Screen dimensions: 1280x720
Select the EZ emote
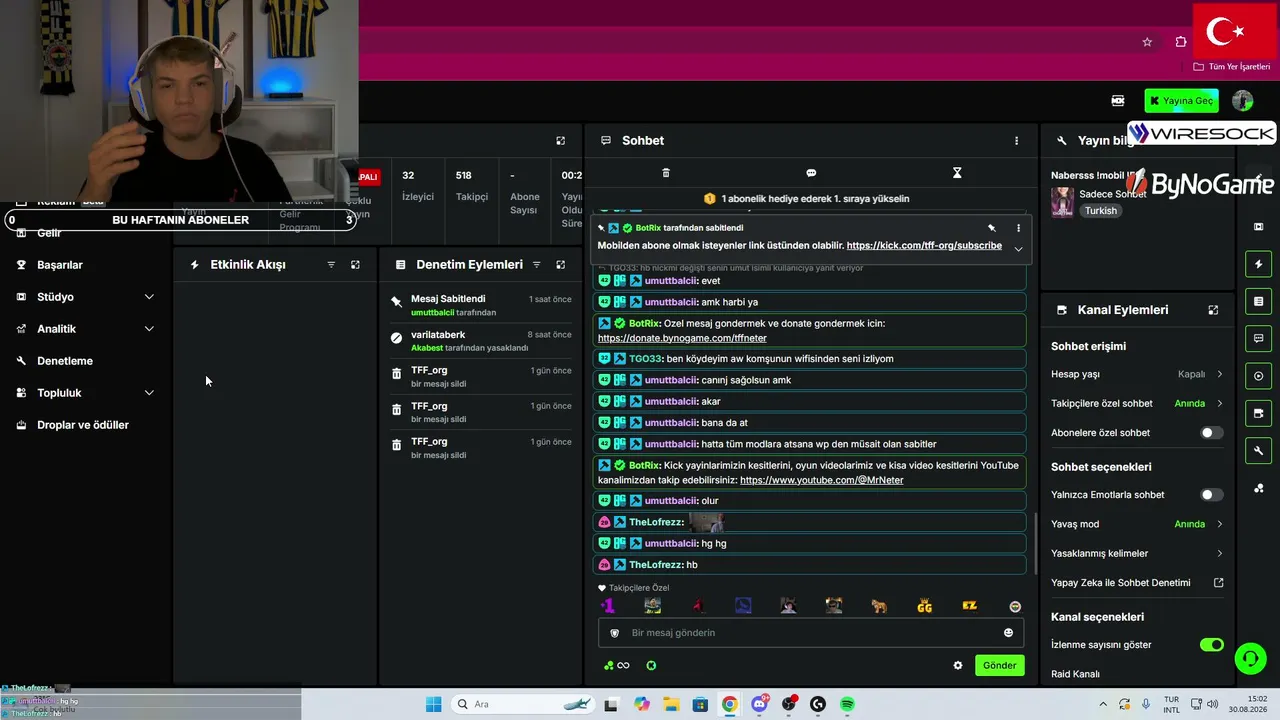coord(969,606)
